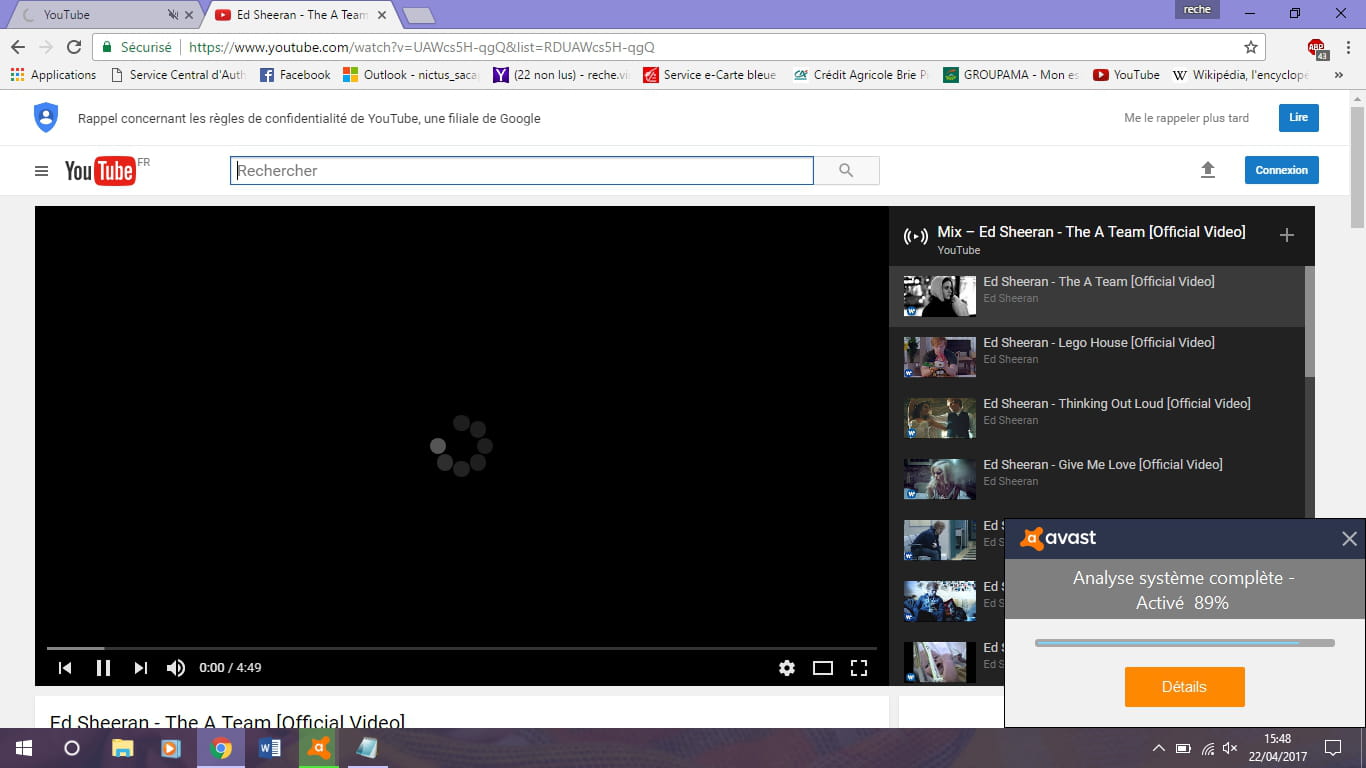Select 'Give Me Love [Official Video]' entry
Image resolution: width=1366 pixels, height=768 pixels.
pos(1097,479)
